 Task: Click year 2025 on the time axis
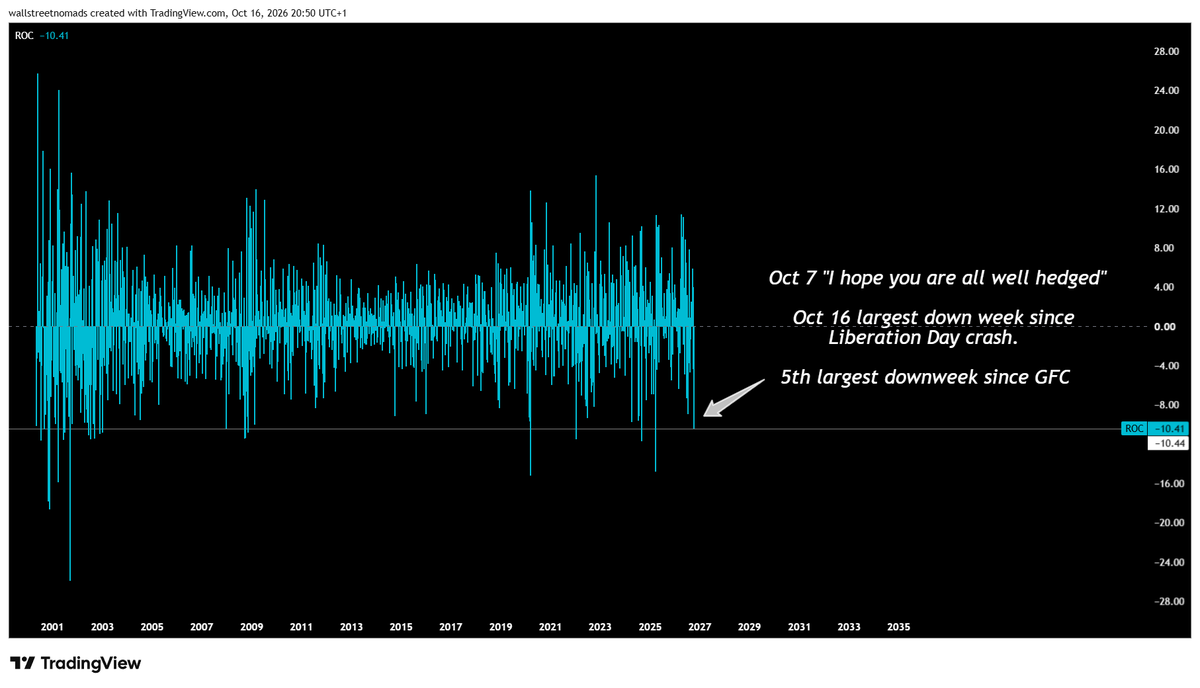(650, 627)
